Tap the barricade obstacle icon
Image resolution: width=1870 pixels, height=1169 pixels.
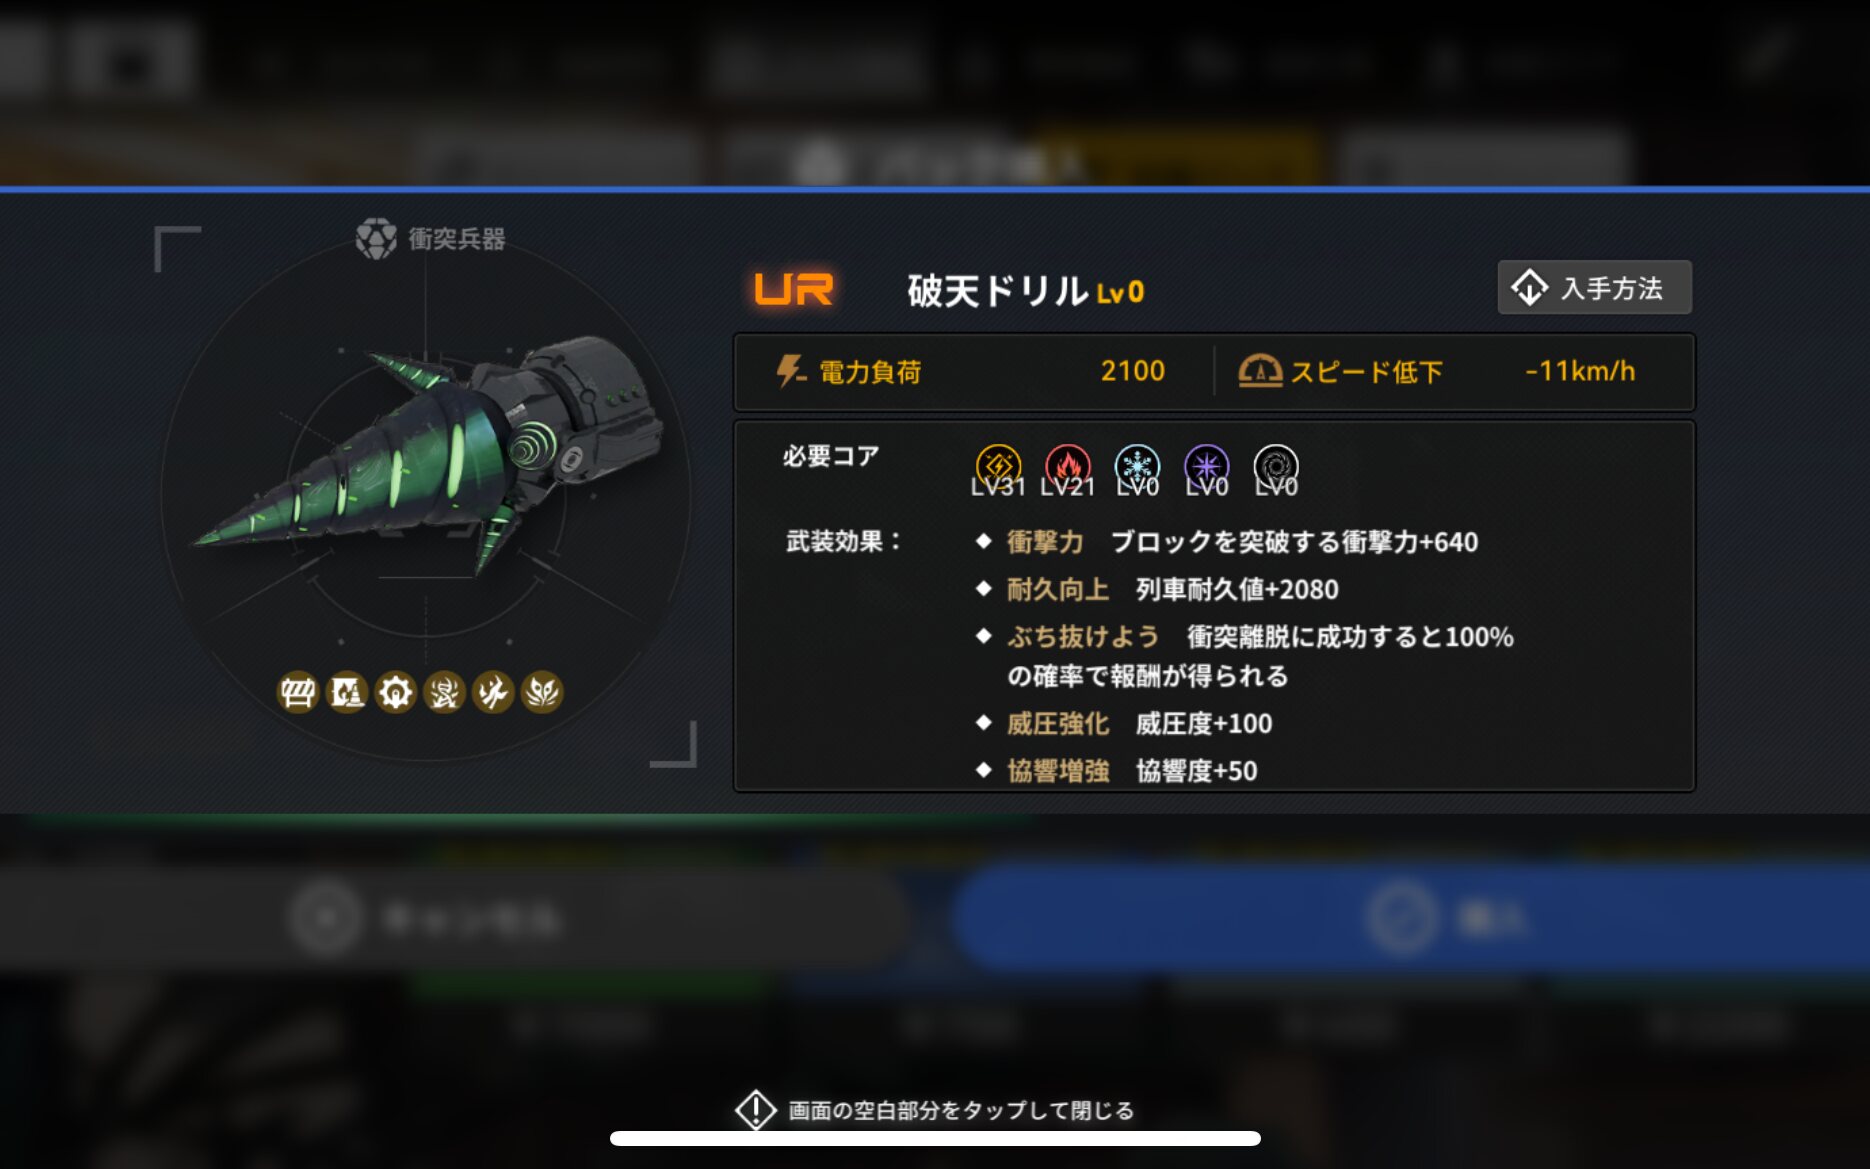(298, 692)
